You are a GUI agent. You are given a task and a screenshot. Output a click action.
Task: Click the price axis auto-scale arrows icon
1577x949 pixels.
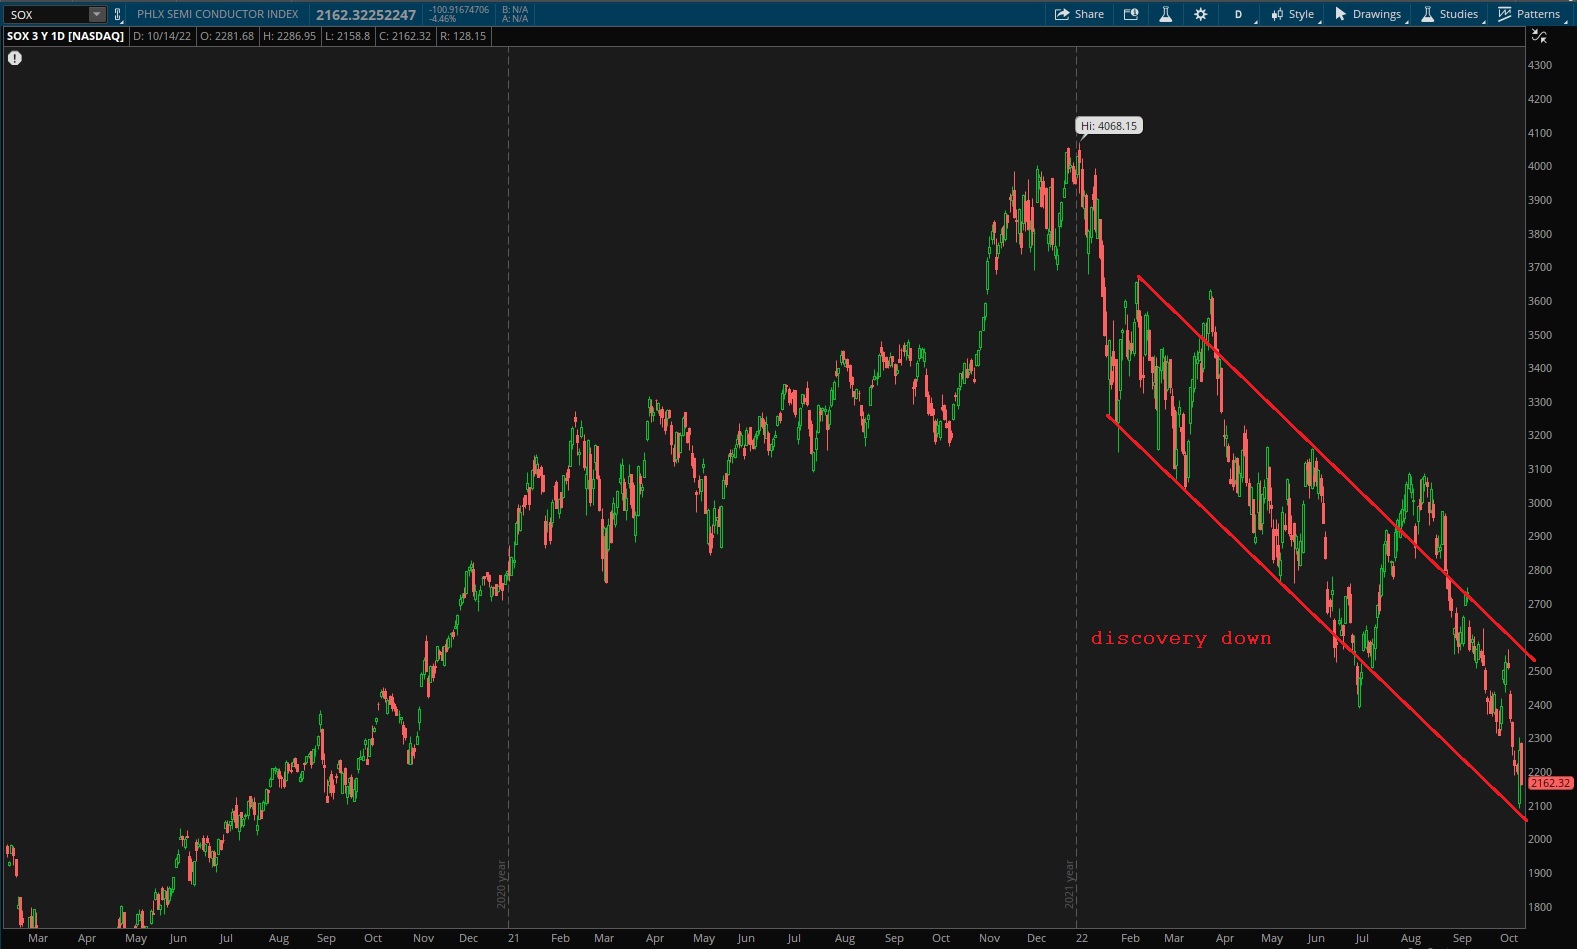(1540, 36)
